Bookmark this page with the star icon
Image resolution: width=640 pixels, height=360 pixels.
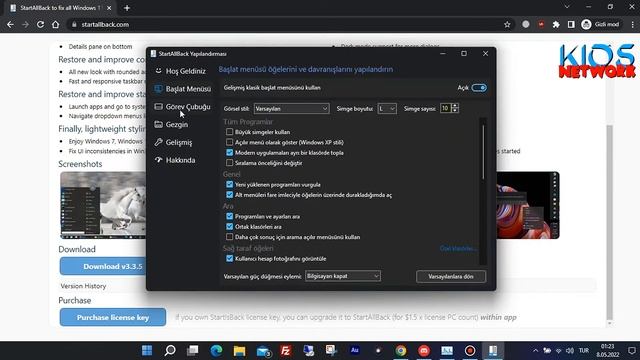pyautogui.click(x=507, y=24)
